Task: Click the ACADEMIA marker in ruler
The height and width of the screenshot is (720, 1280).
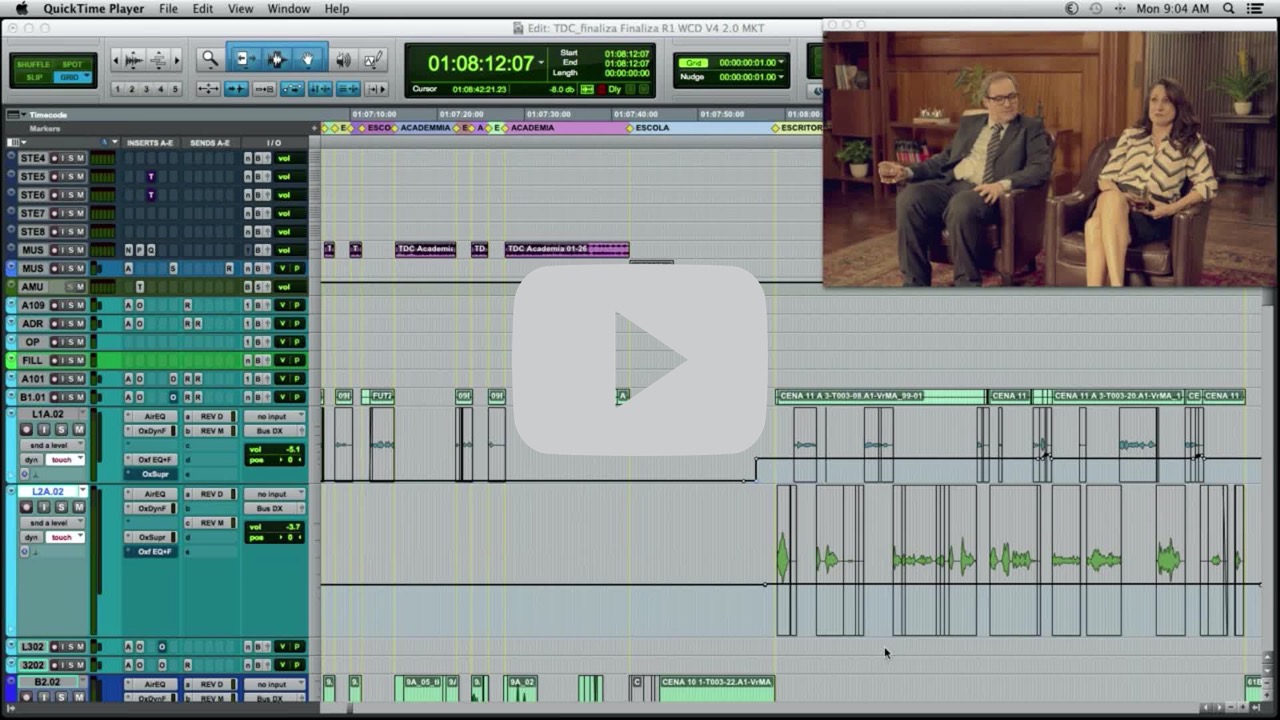Action: coord(532,128)
